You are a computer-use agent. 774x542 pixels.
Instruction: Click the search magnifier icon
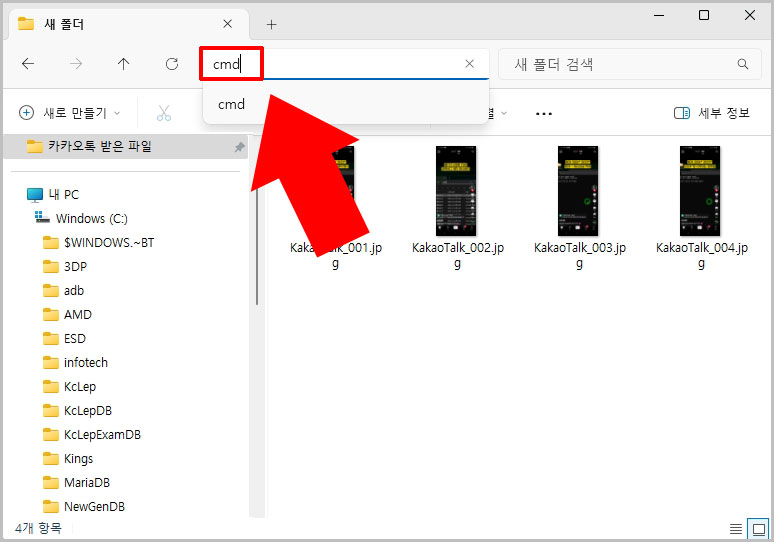click(742, 64)
